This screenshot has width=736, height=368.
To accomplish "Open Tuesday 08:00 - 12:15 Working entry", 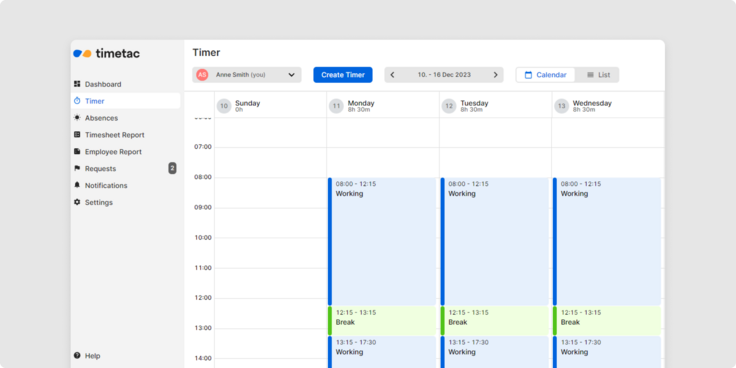I will [495, 241].
